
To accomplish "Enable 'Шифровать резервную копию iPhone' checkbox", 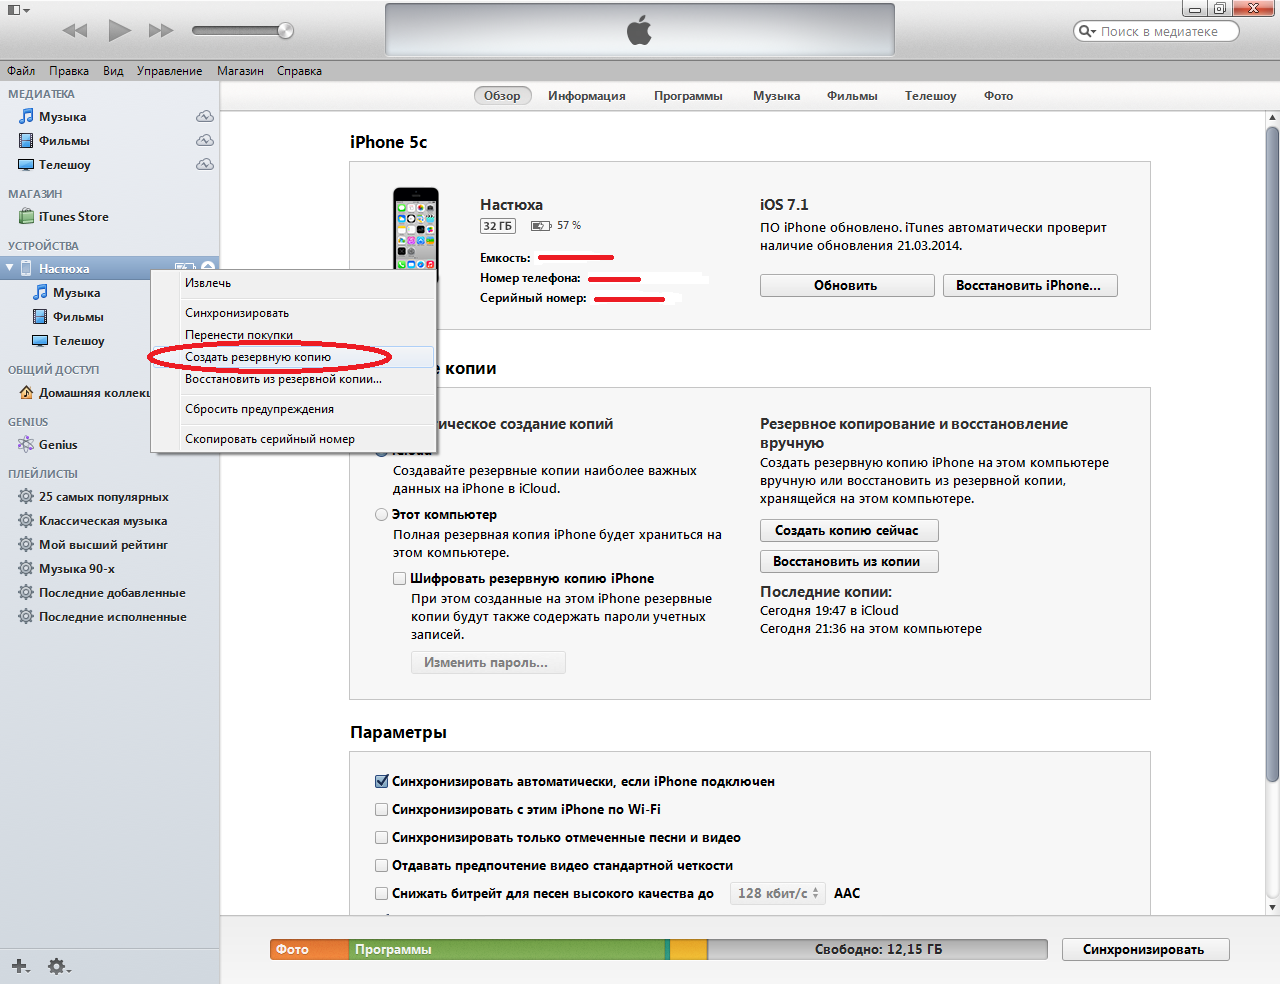I will coord(400,579).
